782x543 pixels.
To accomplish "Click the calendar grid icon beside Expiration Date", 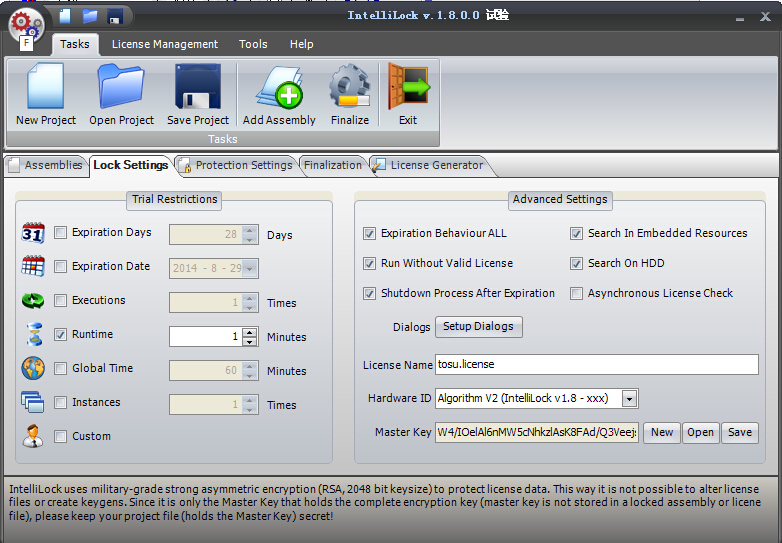I will click(x=33, y=266).
